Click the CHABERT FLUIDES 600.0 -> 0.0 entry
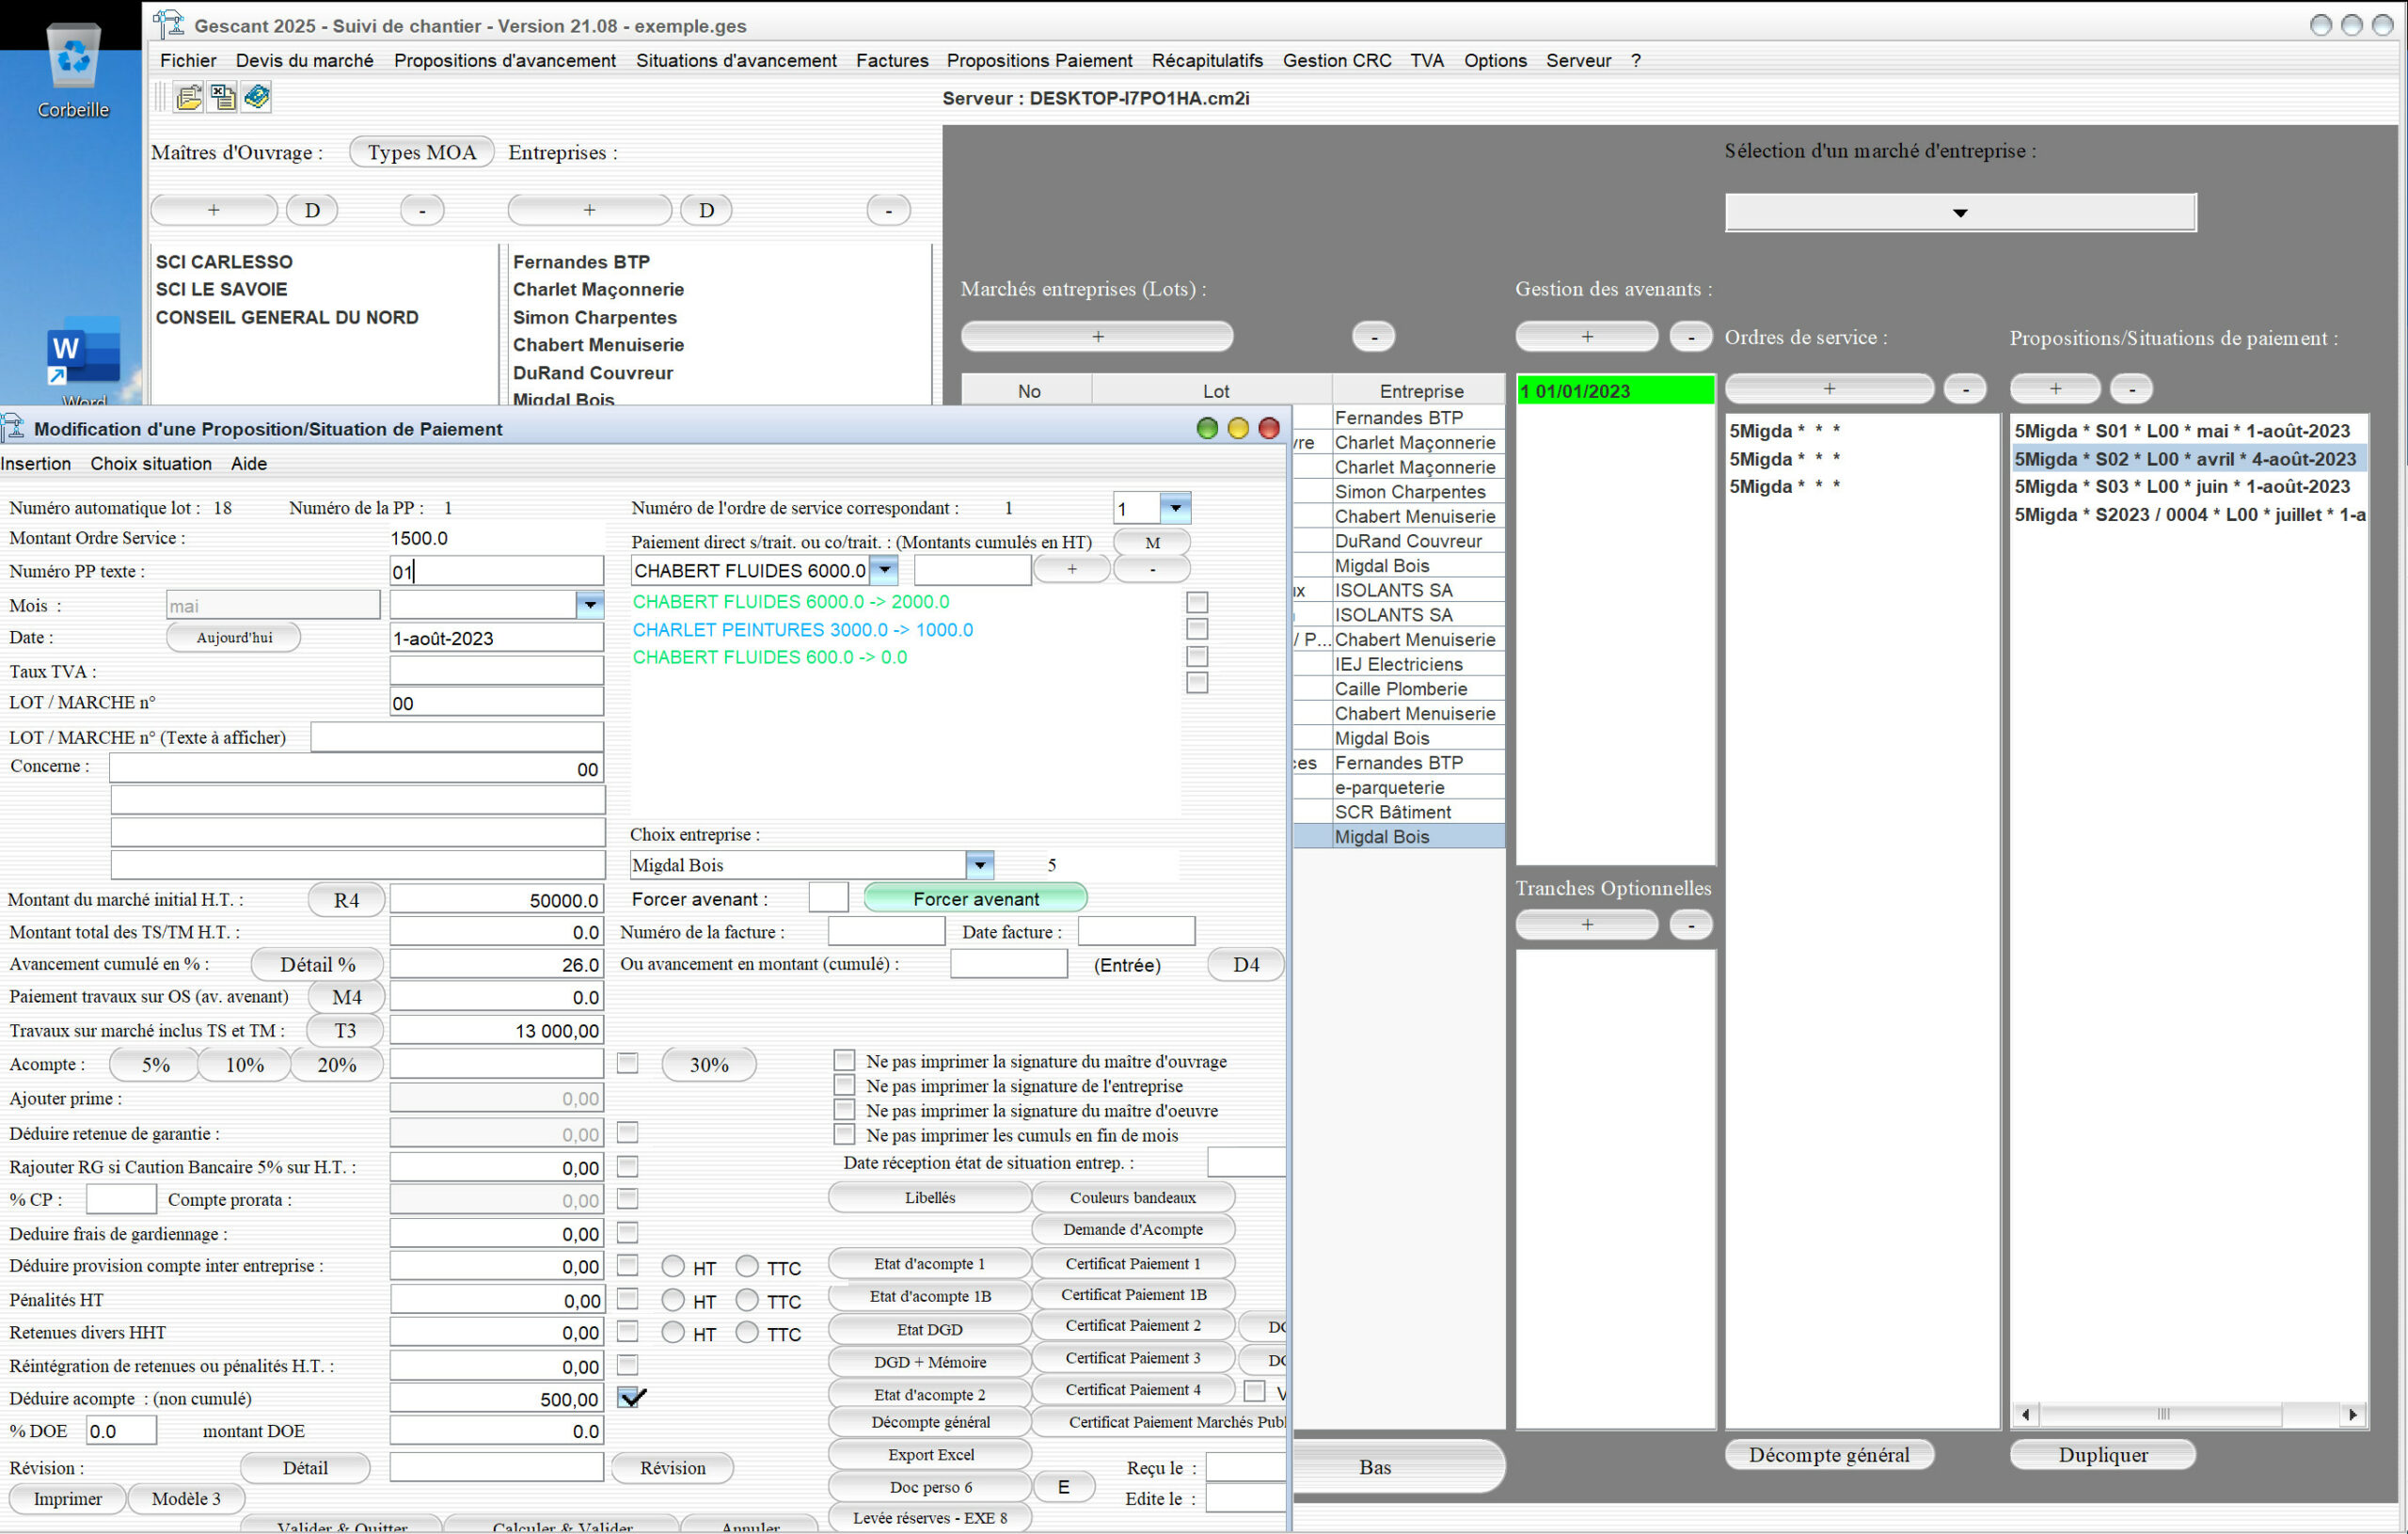This screenshot has width=2408, height=1534. pos(769,657)
